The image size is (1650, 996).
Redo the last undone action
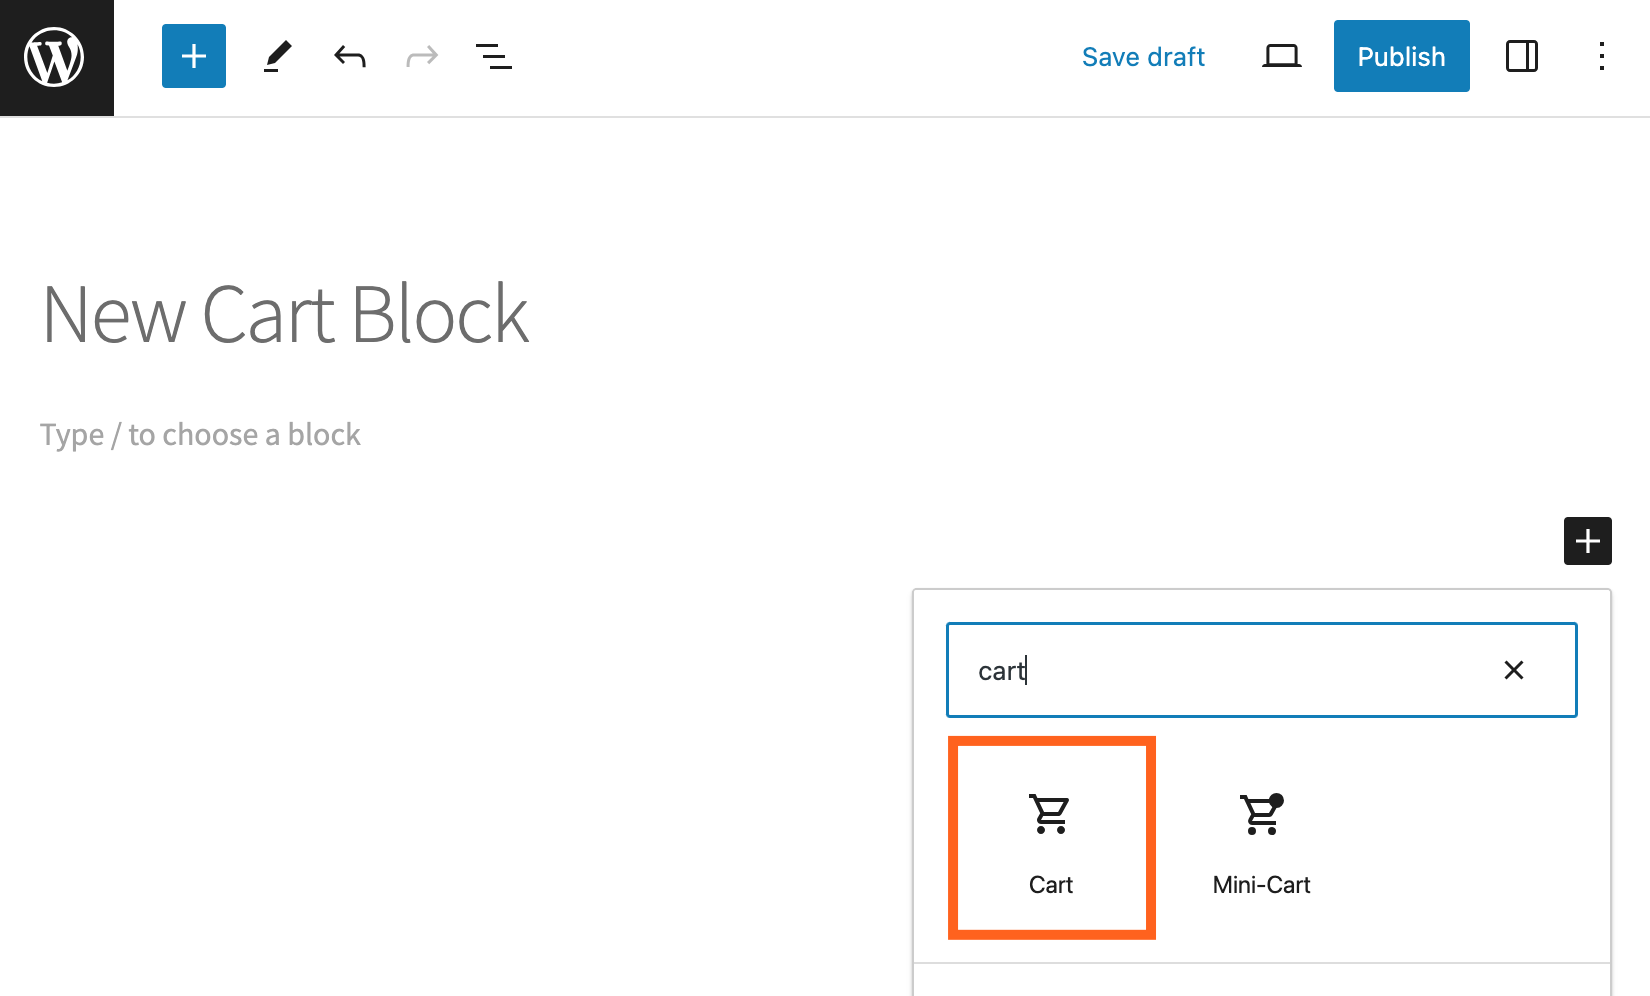tap(422, 56)
